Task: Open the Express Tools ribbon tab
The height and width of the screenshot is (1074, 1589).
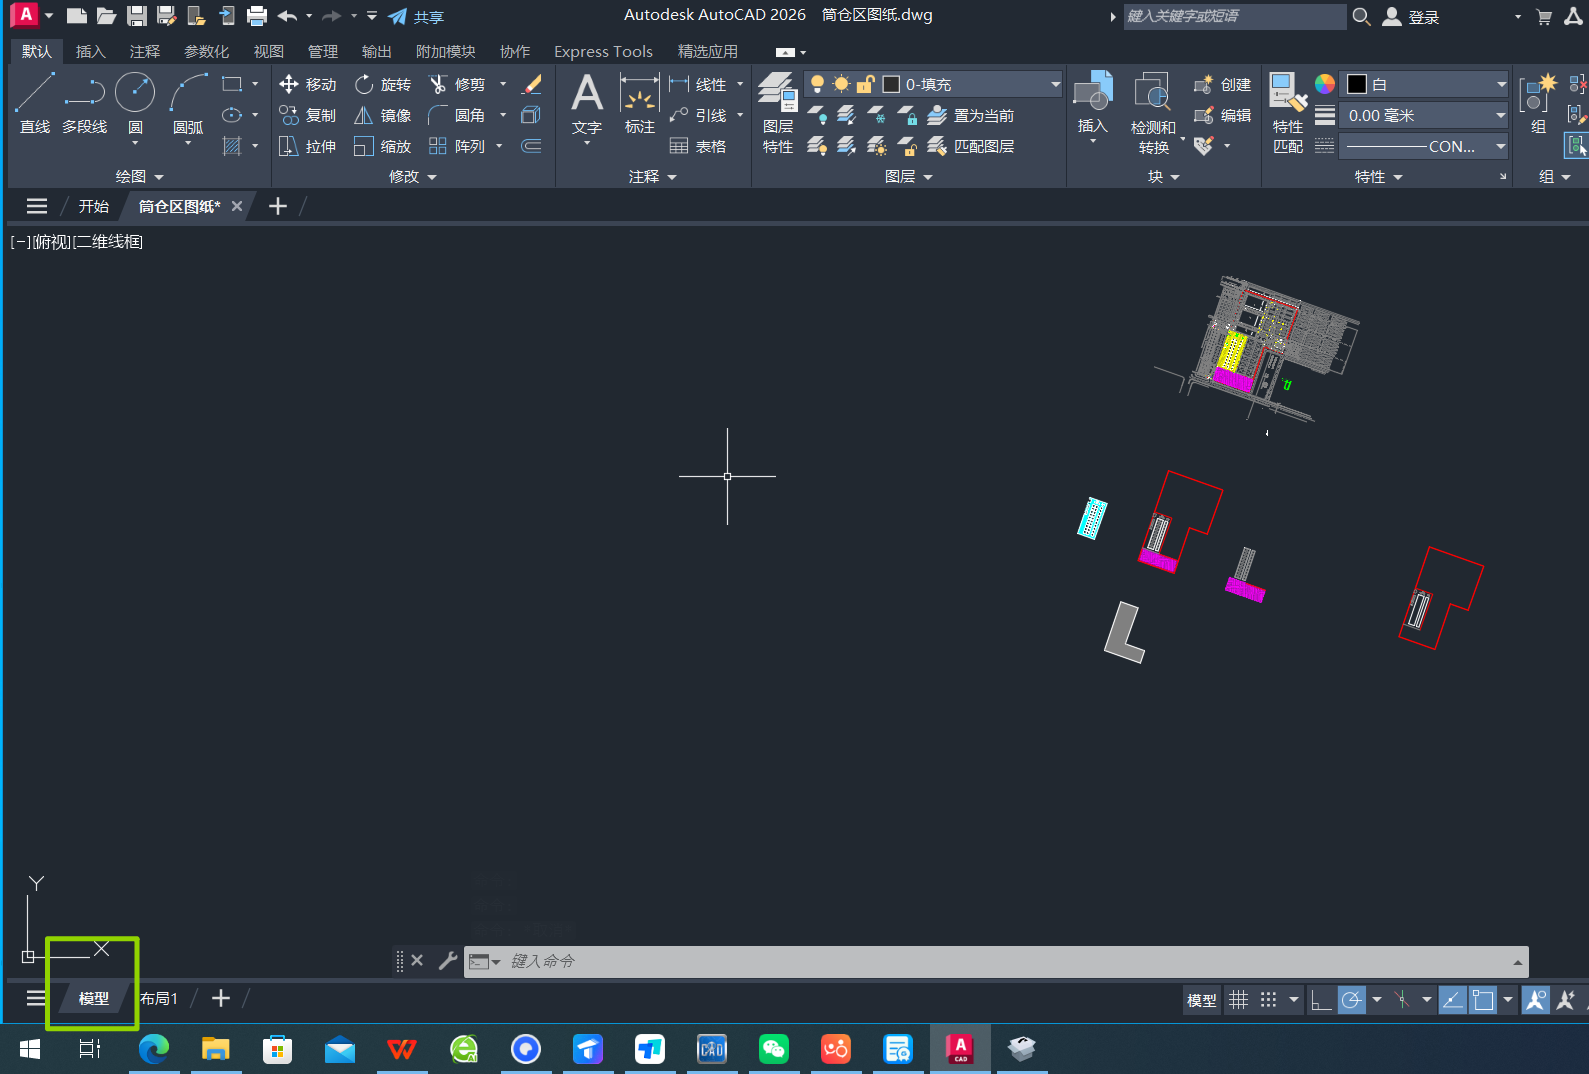Action: pyautogui.click(x=603, y=51)
